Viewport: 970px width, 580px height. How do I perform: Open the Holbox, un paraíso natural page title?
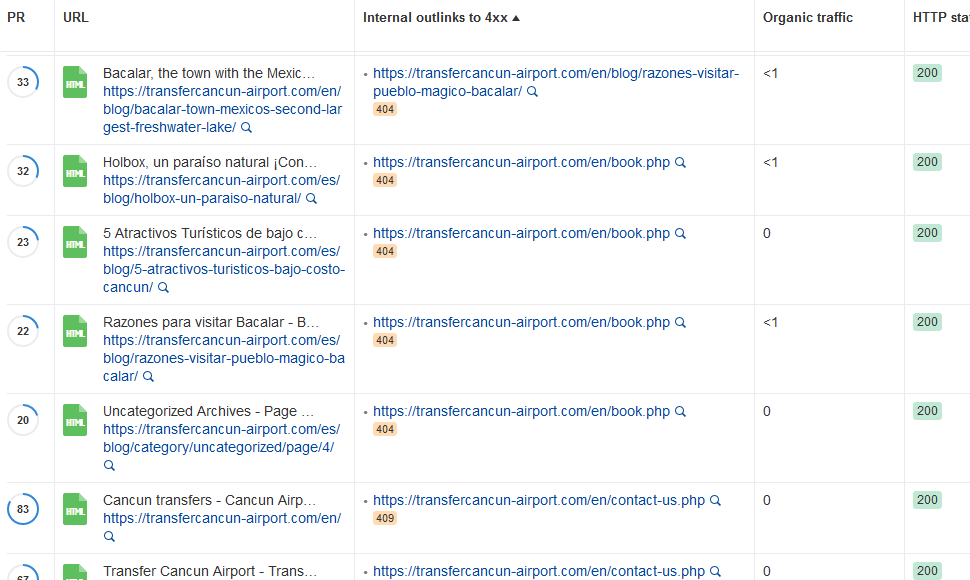[x=209, y=162]
